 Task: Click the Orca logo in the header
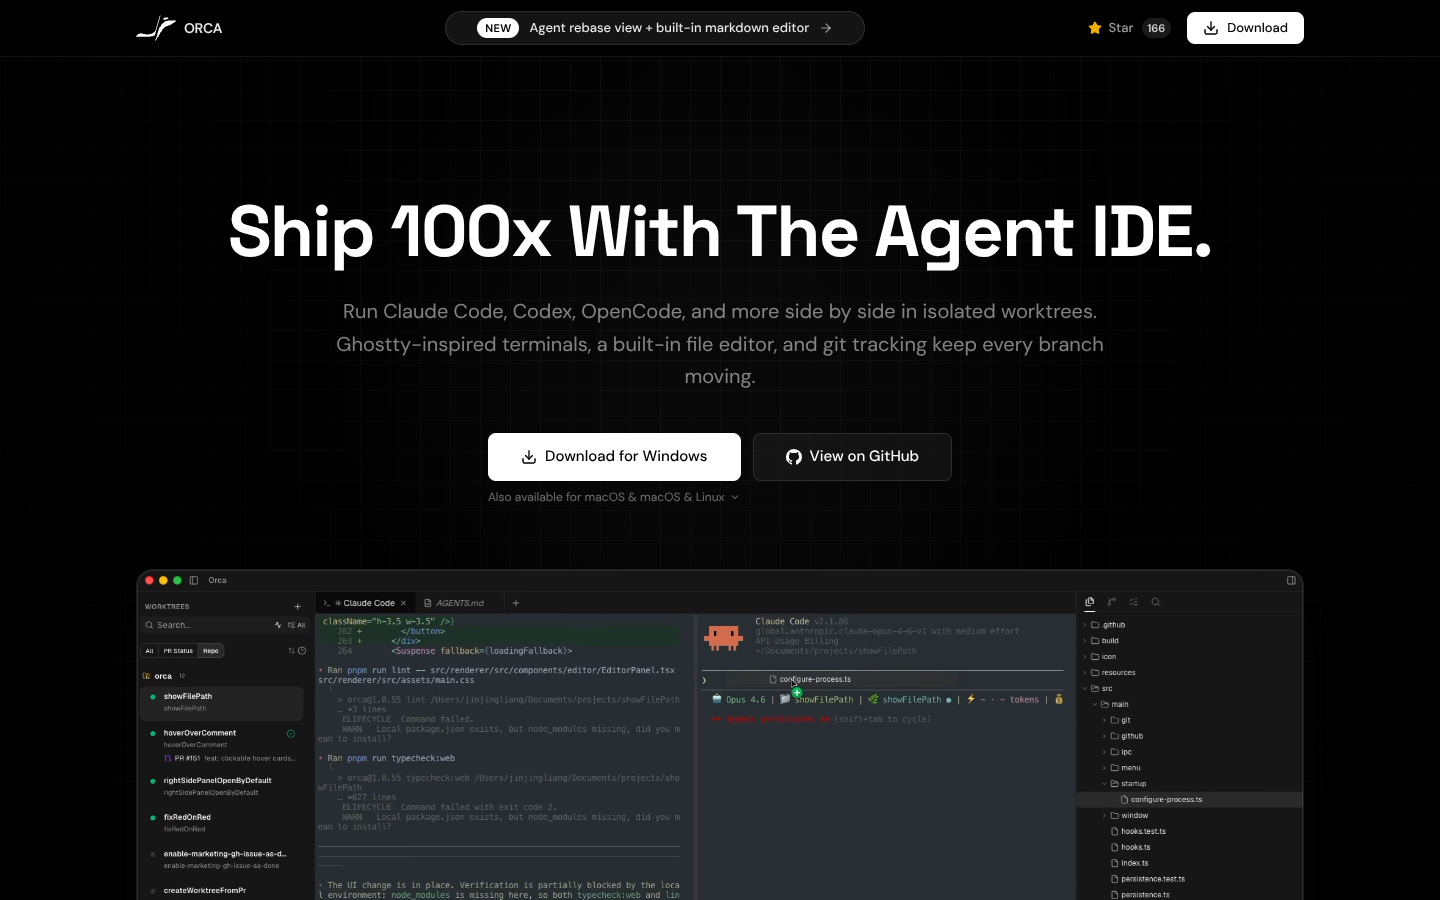(x=179, y=28)
